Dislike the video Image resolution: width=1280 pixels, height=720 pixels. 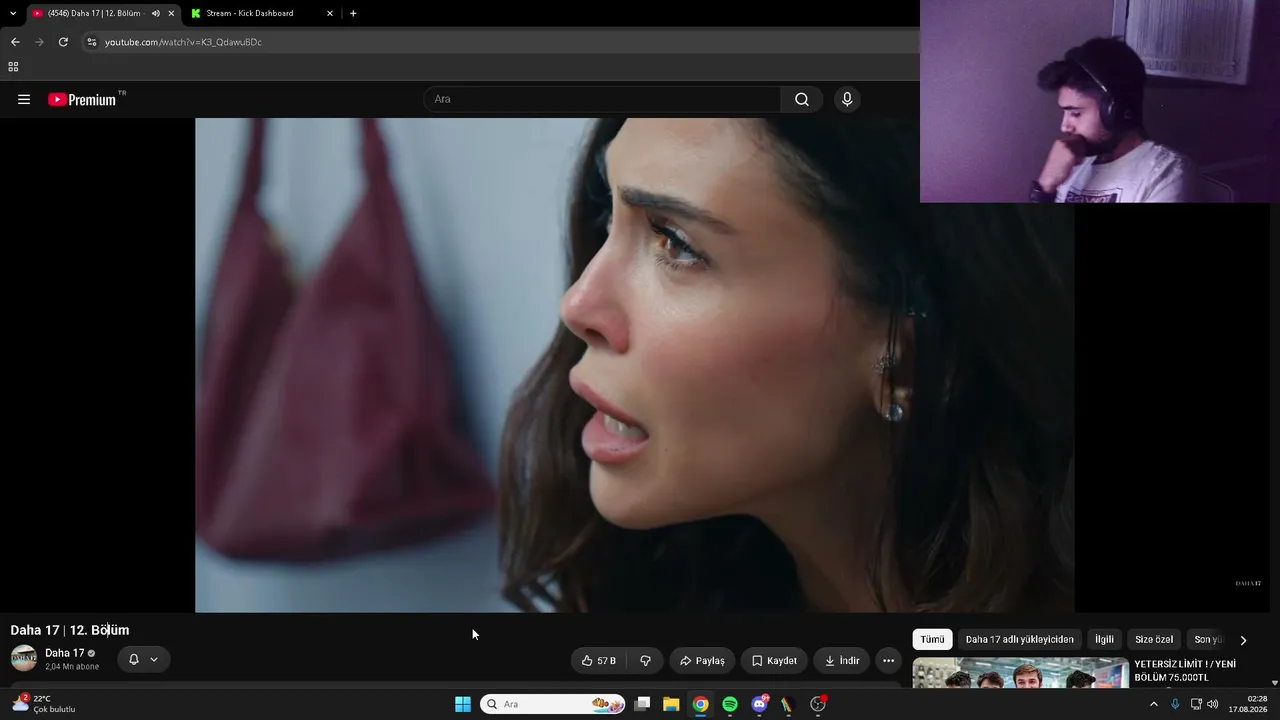click(645, 660)
